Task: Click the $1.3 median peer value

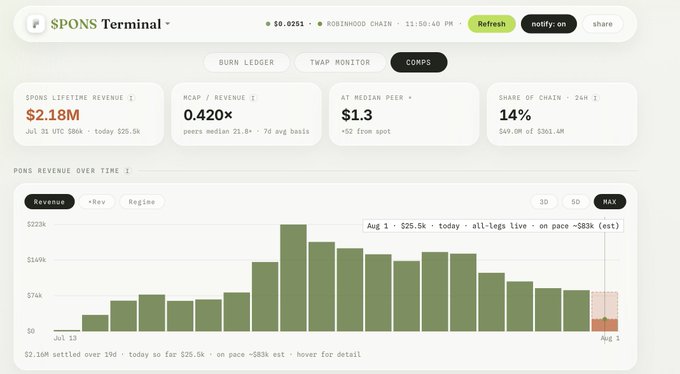Action: (x=356, y=115)
